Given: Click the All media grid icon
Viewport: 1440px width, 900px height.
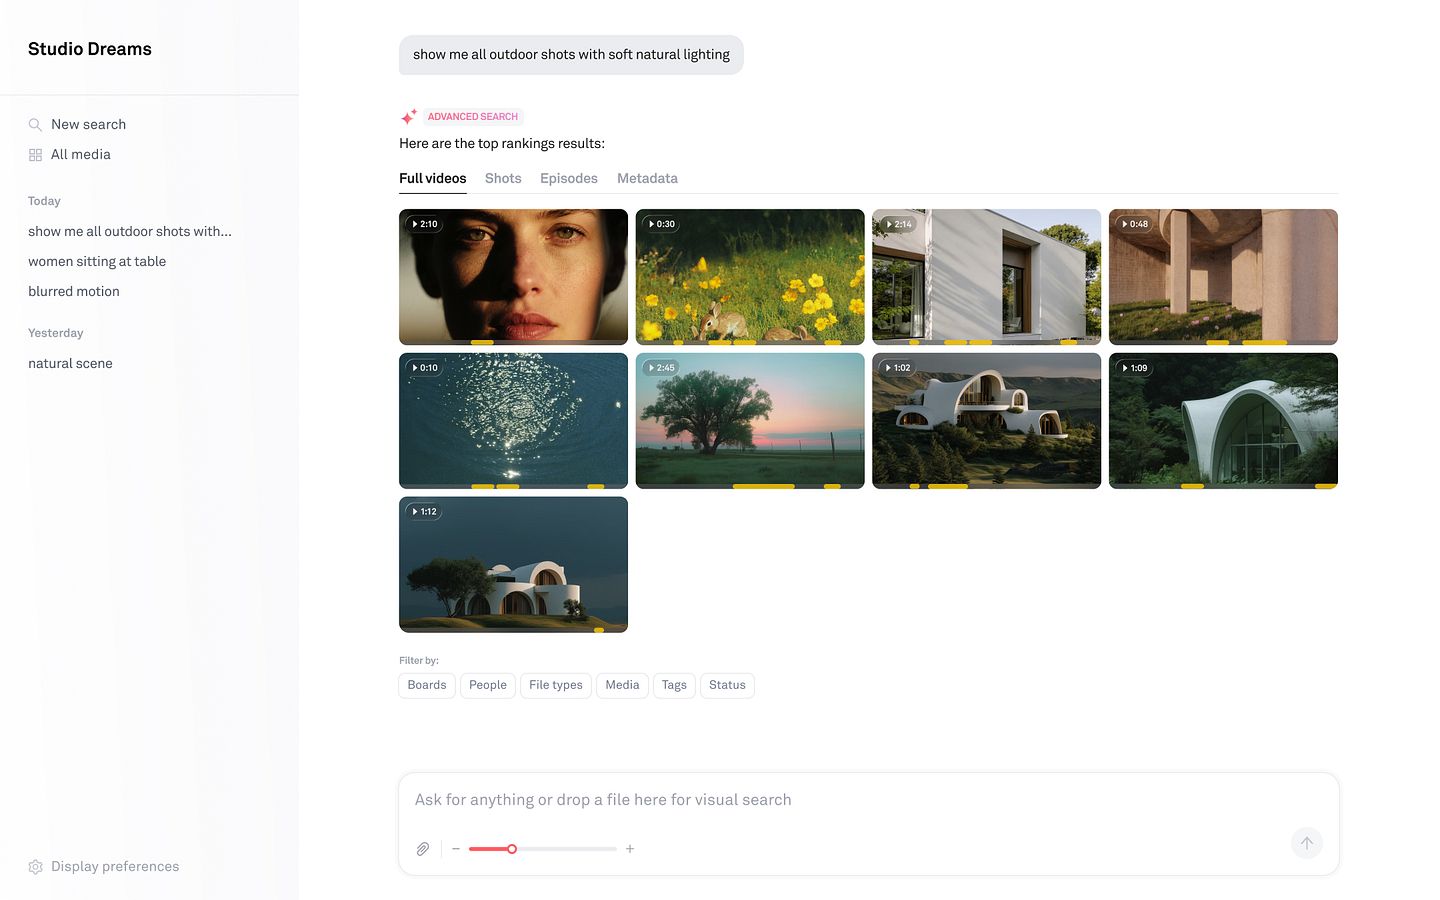Looking at the screenshot, I should [36, 154].
